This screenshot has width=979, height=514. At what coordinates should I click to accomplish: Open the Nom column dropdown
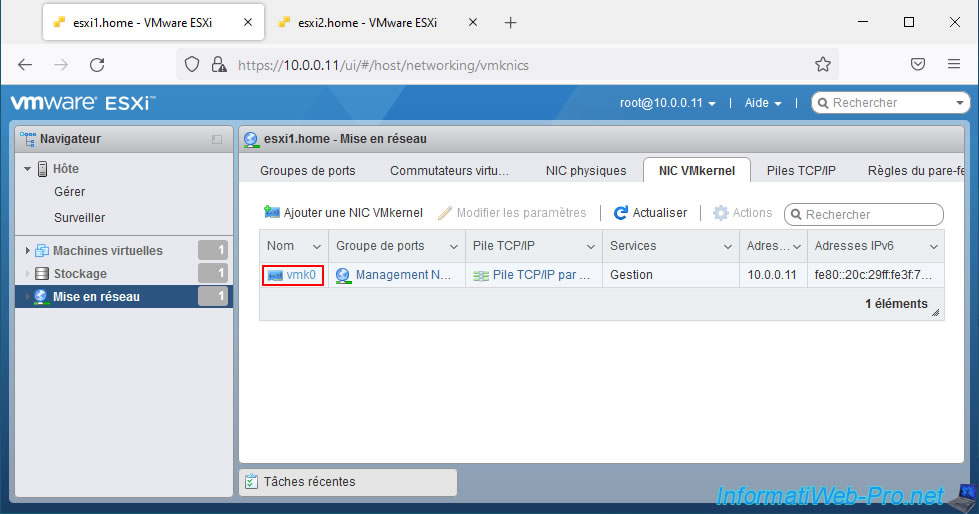tap(317, 247)
